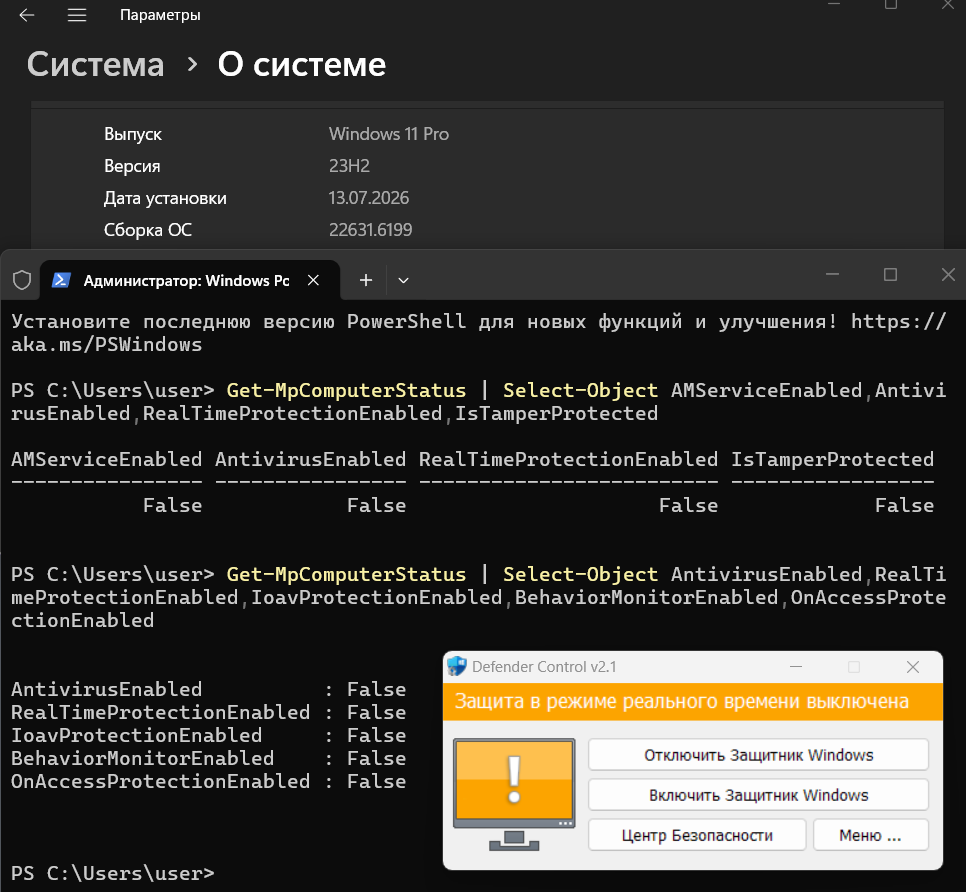
Task: Select version value 23H2
Action: (349, 166)
